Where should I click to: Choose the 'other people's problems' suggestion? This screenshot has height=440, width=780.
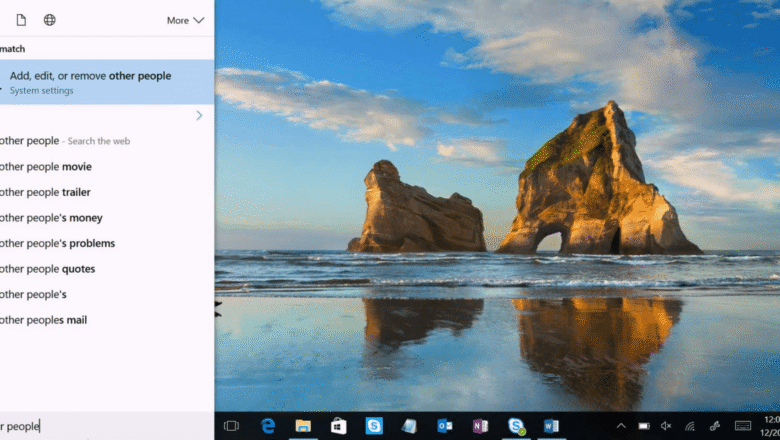click(57, 243)
